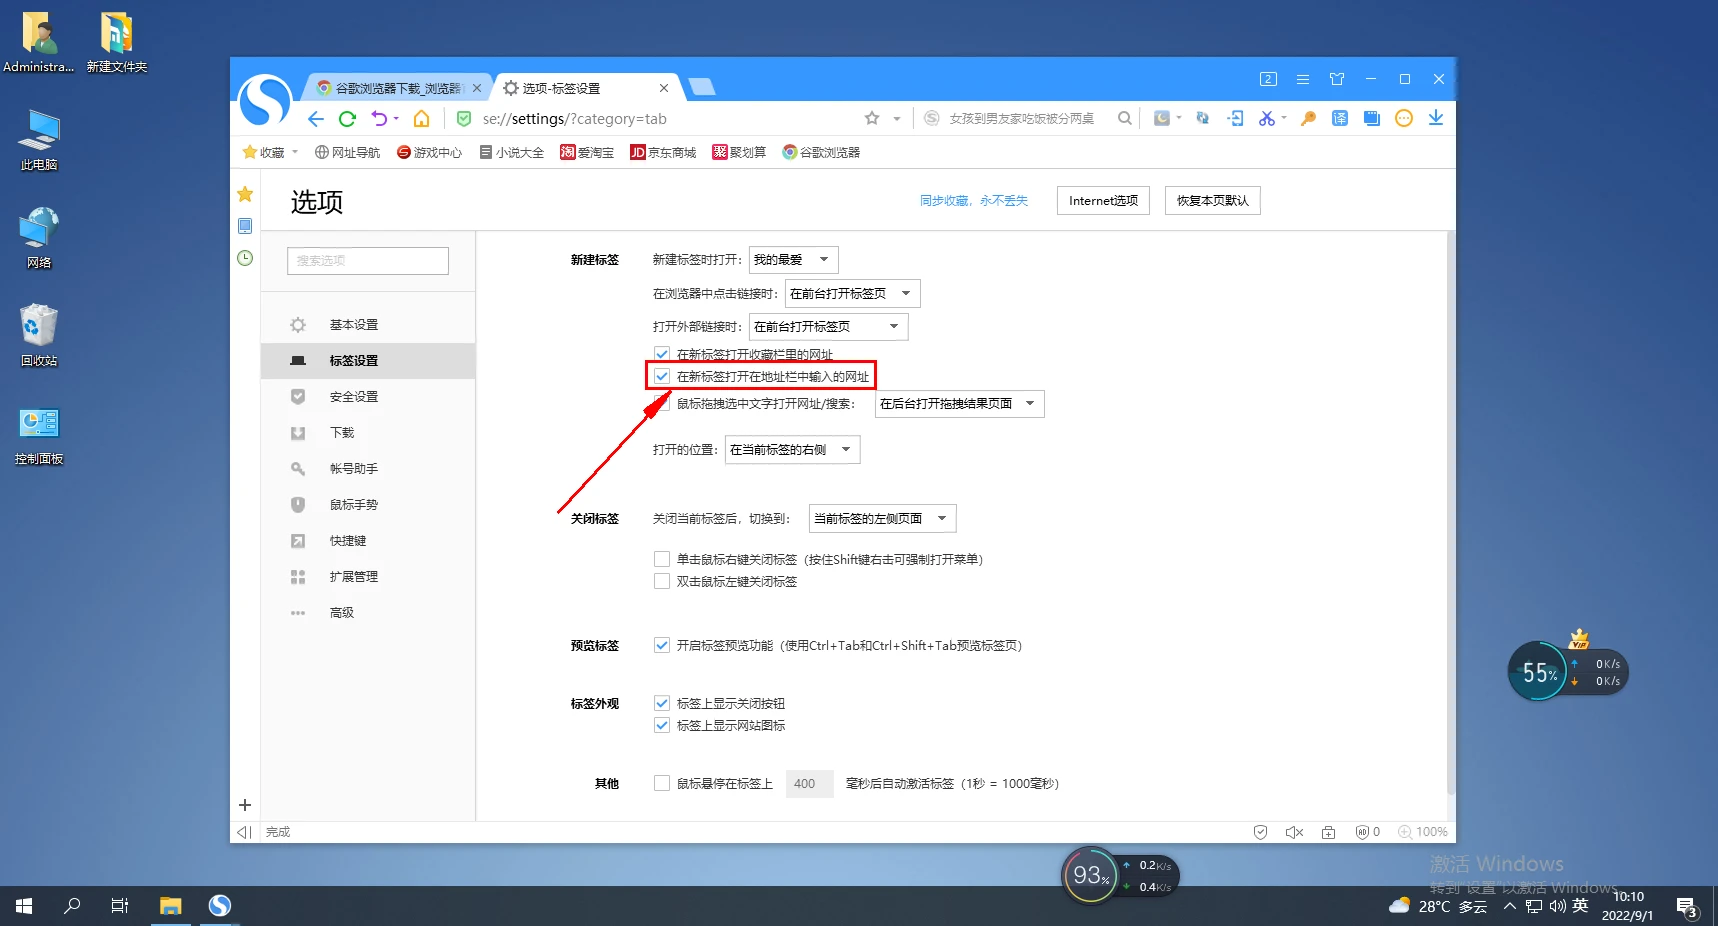Enable right-click to close tab option
The image size is (1718, 926).
[662, 559]
